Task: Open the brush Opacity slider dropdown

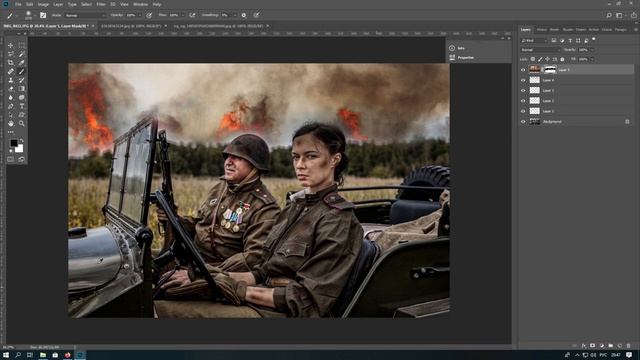Action: (140, 15)
